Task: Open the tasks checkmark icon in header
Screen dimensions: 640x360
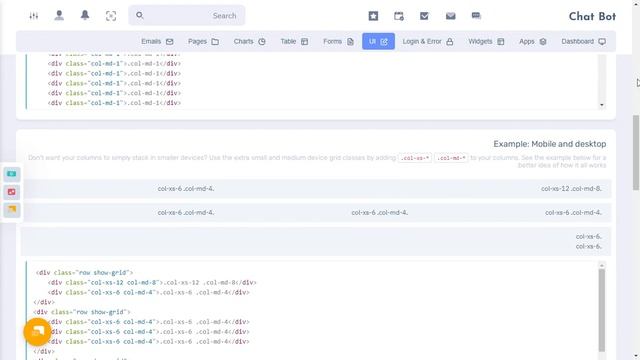Action: [x=424, y=16]
